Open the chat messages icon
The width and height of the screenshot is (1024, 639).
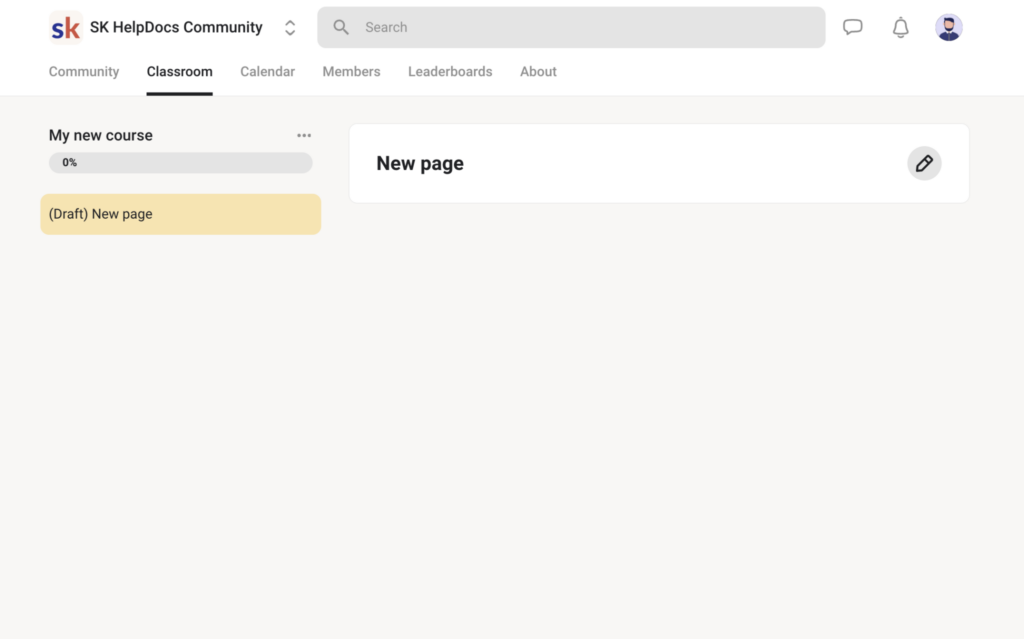point(852,28)
